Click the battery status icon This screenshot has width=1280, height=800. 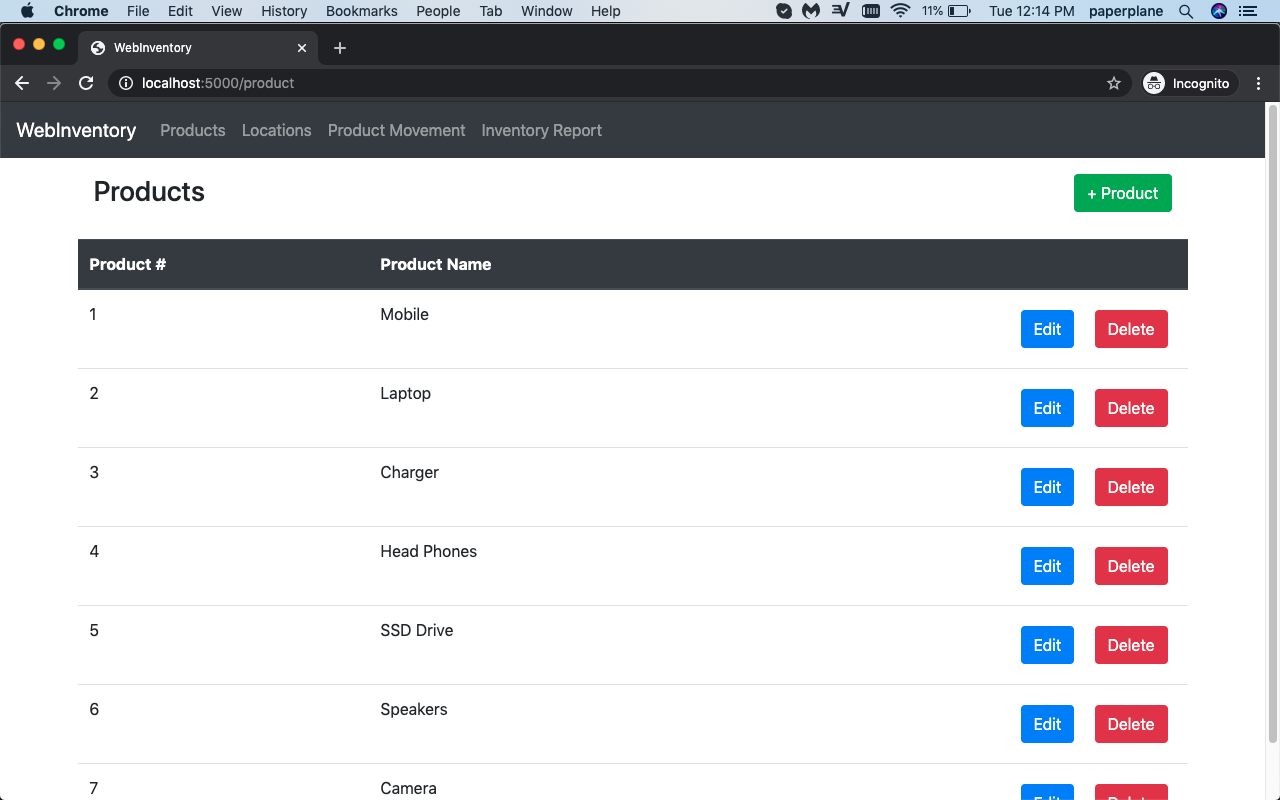tap(959, 11)
